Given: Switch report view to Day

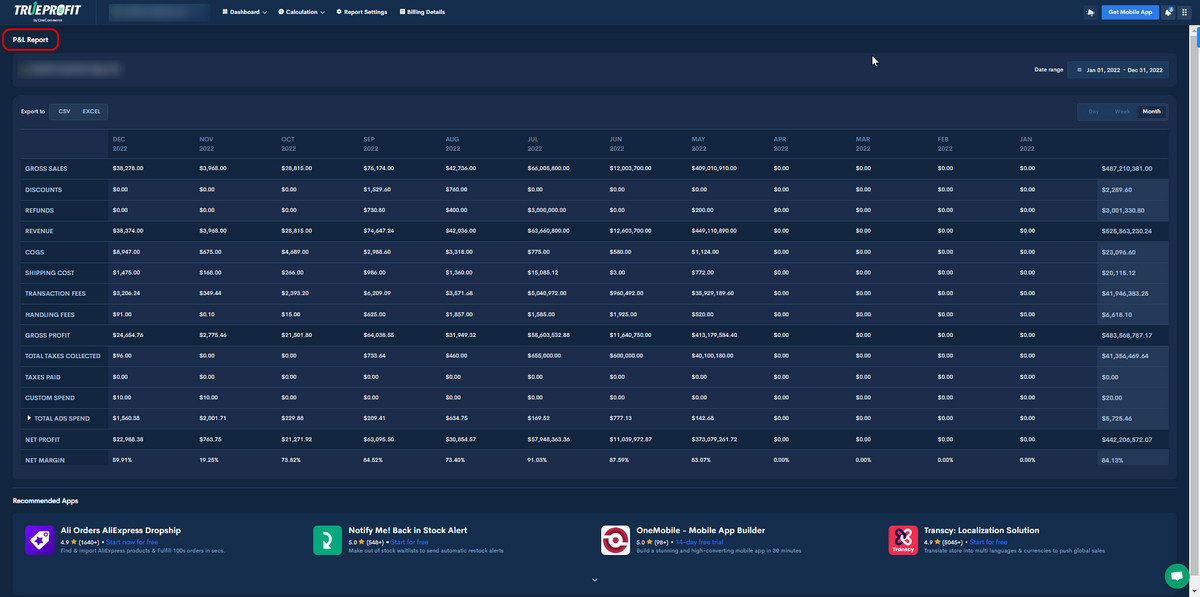Looking at the screenshot, I should (x=1093, y=112).
